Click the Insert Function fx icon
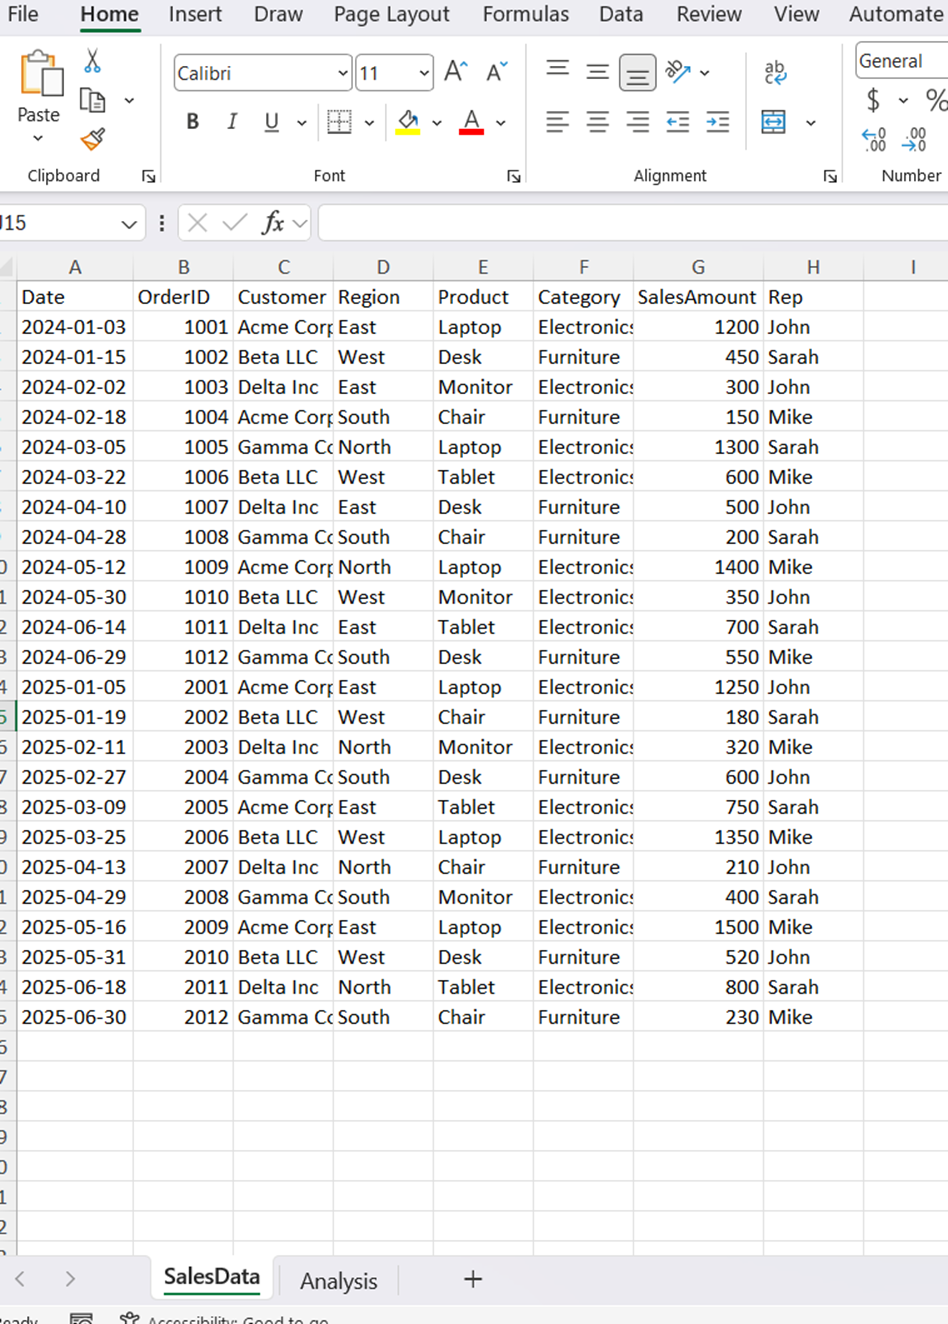 click(x=273, y=223)
